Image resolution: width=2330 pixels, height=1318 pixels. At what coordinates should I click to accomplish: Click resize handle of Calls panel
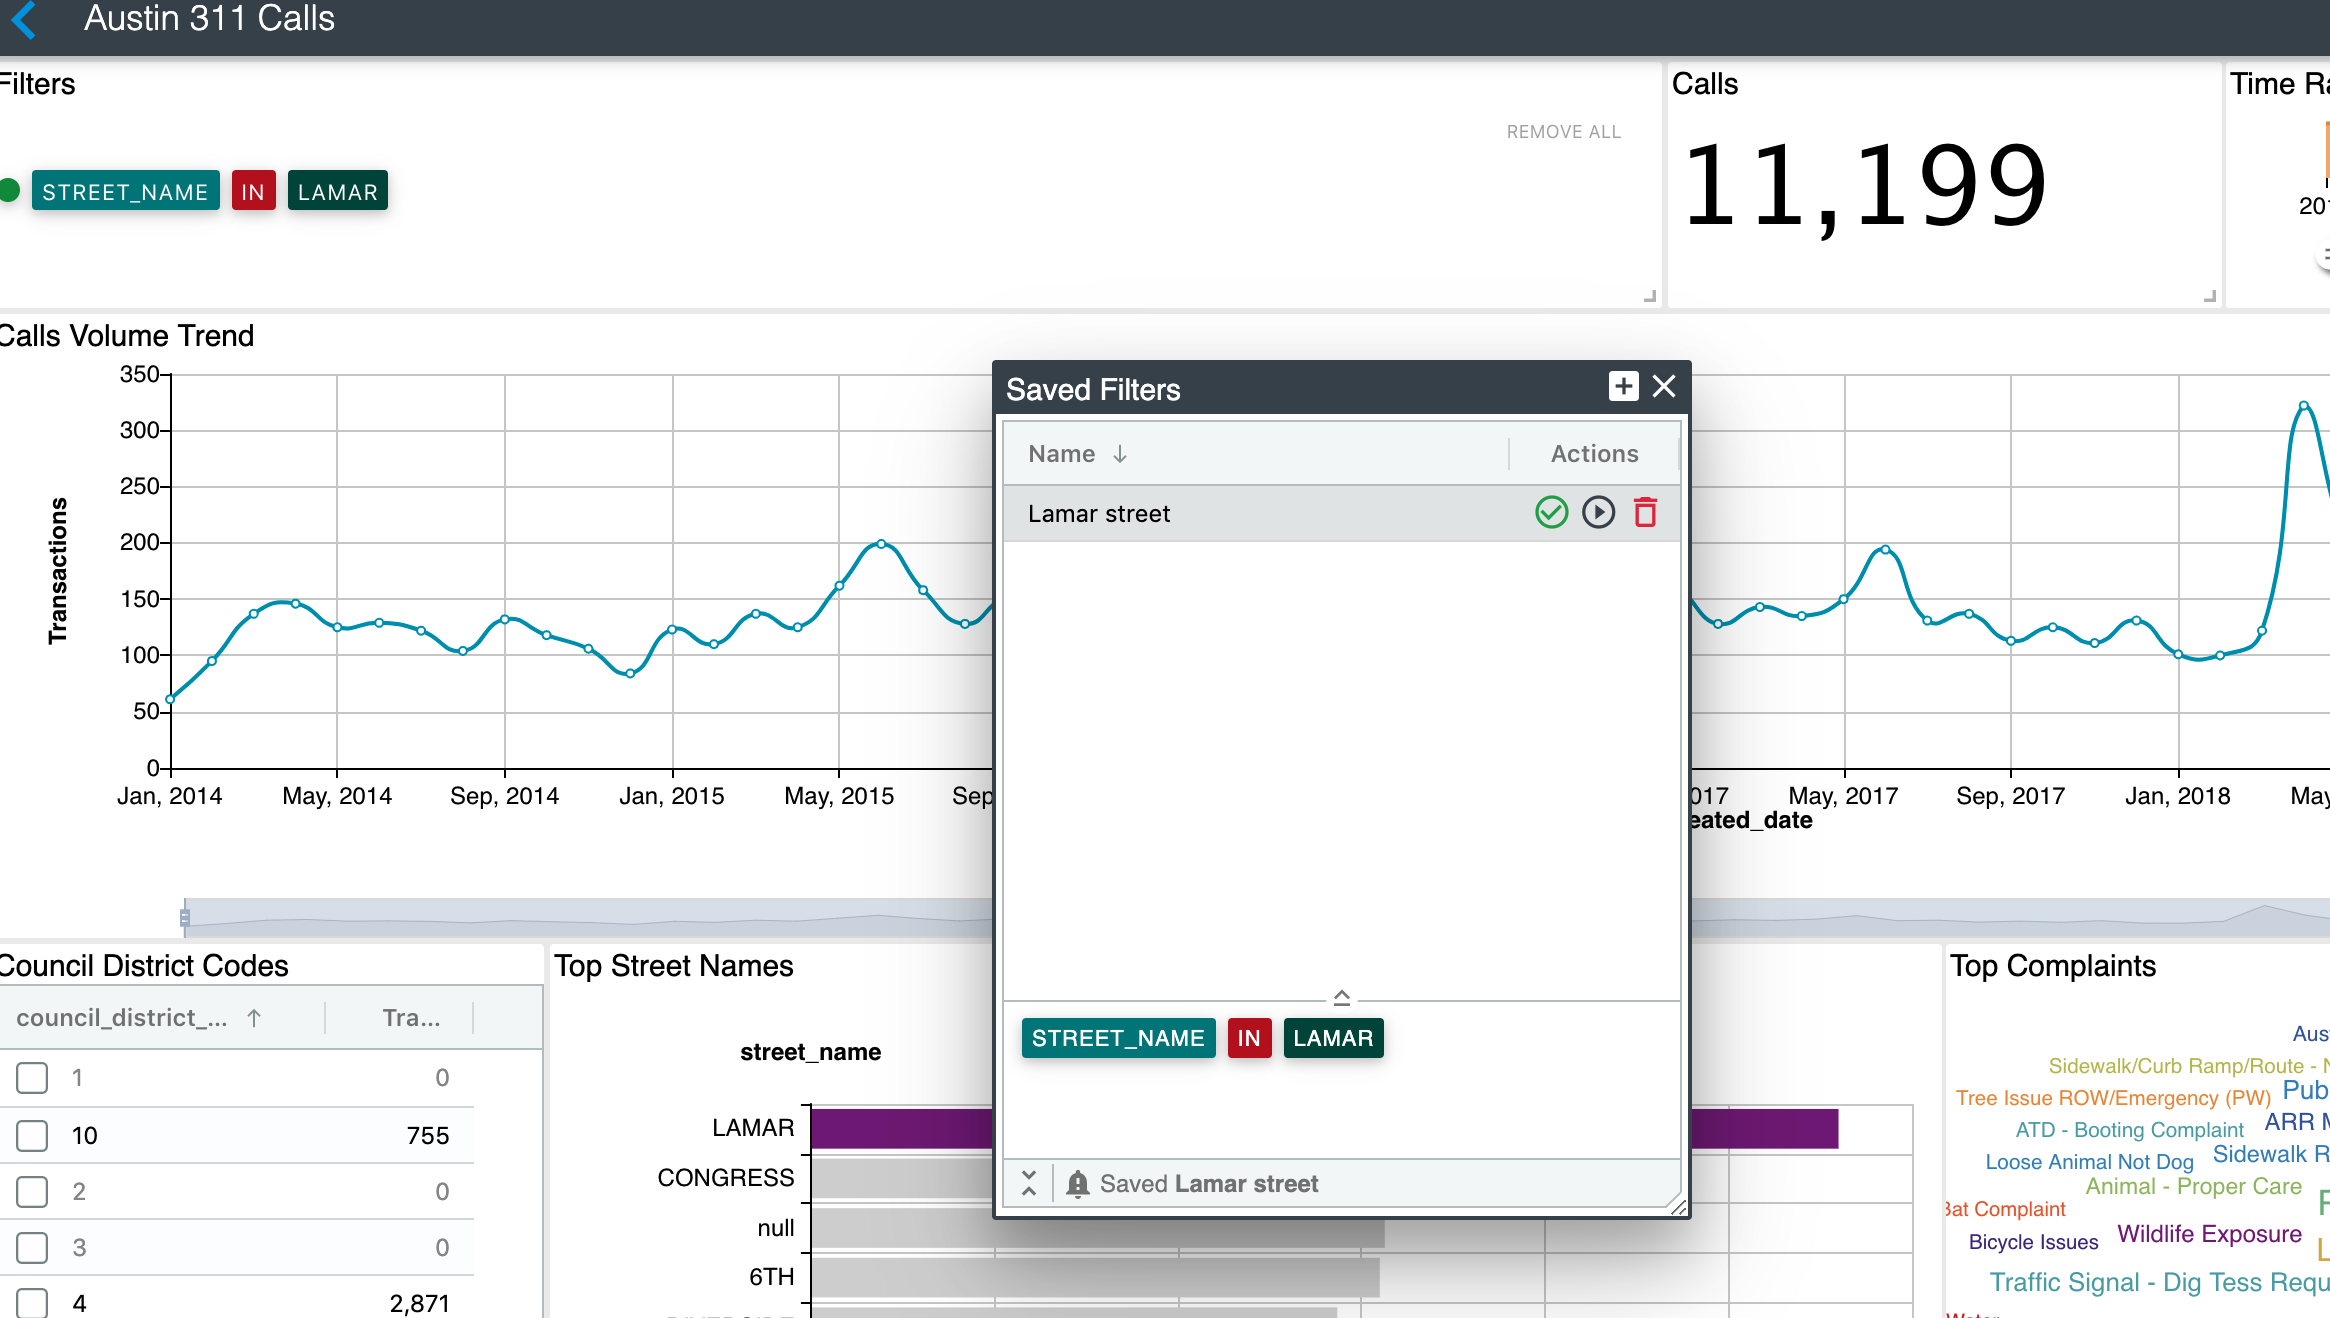2210,295
